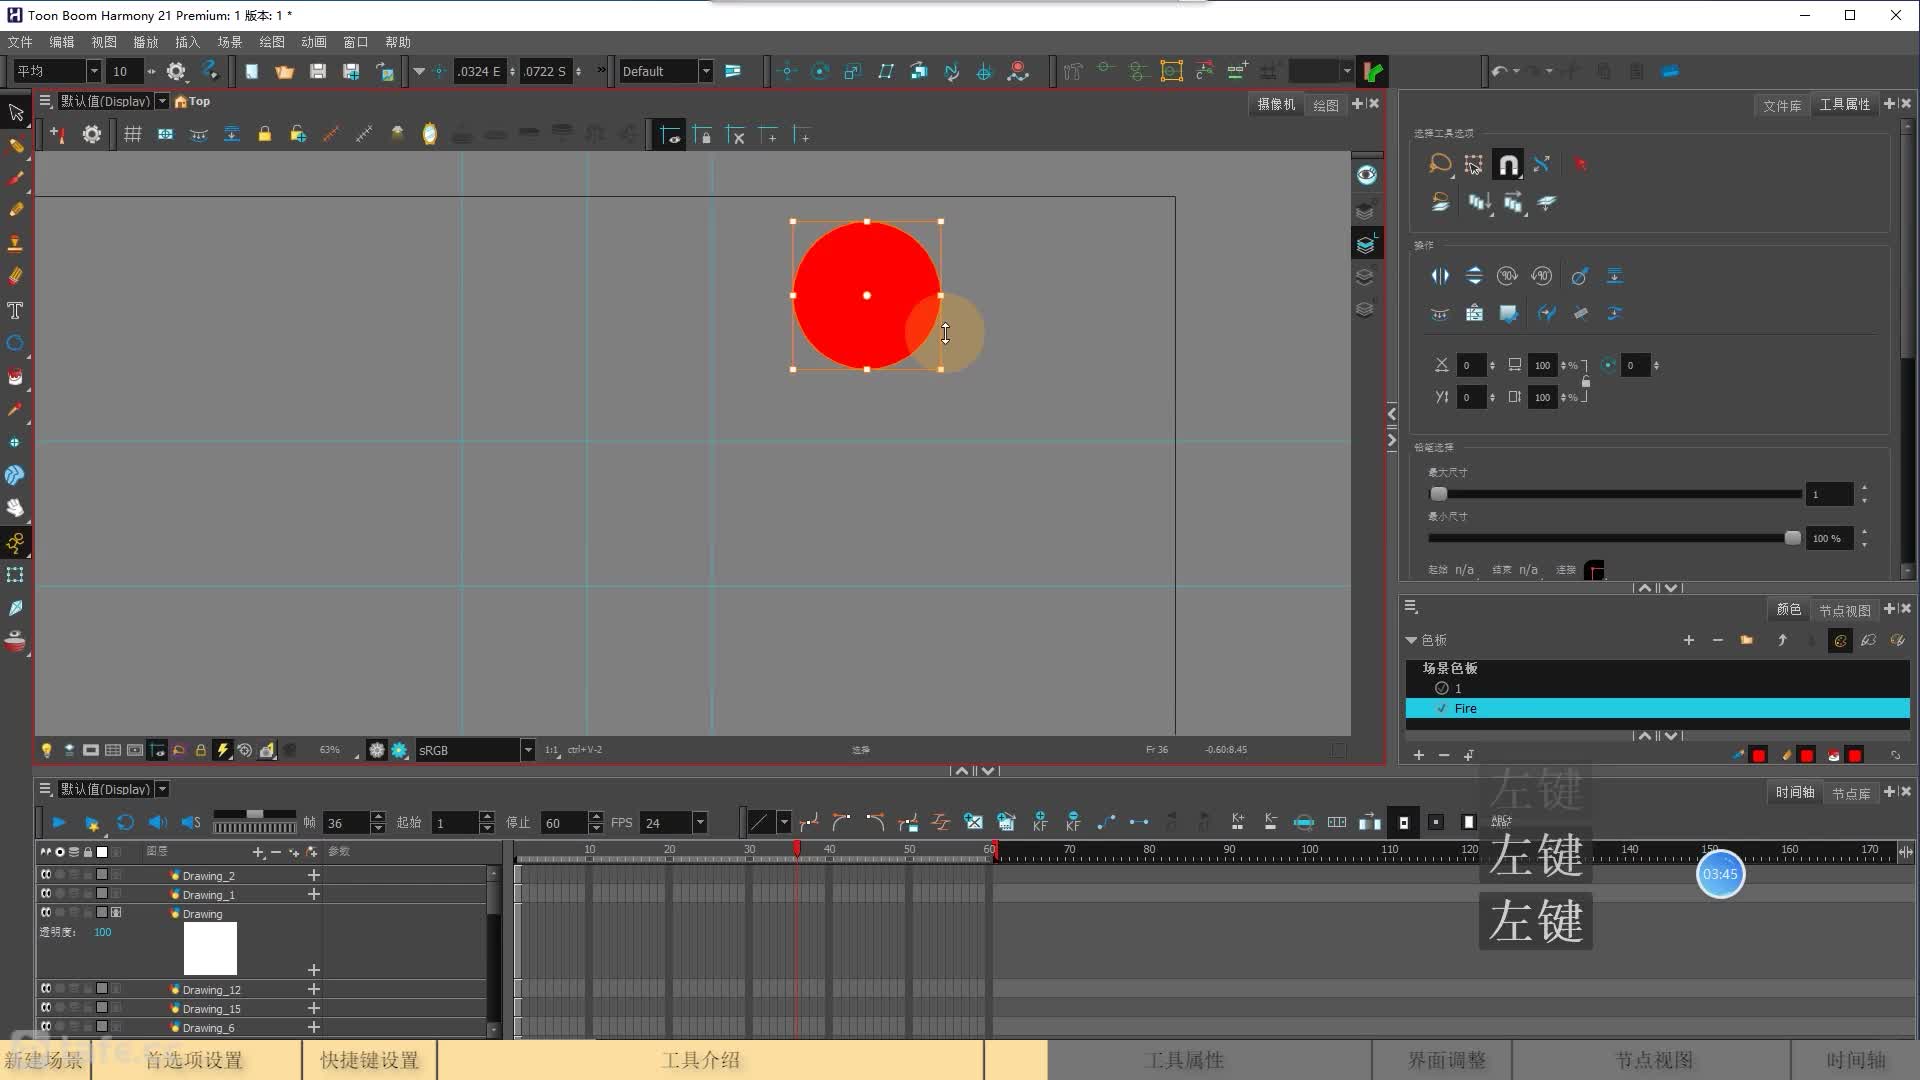This screenshot has height=1080, width=1920.
Task: Click the palette folder icon
Action: tap(1746, 640)
